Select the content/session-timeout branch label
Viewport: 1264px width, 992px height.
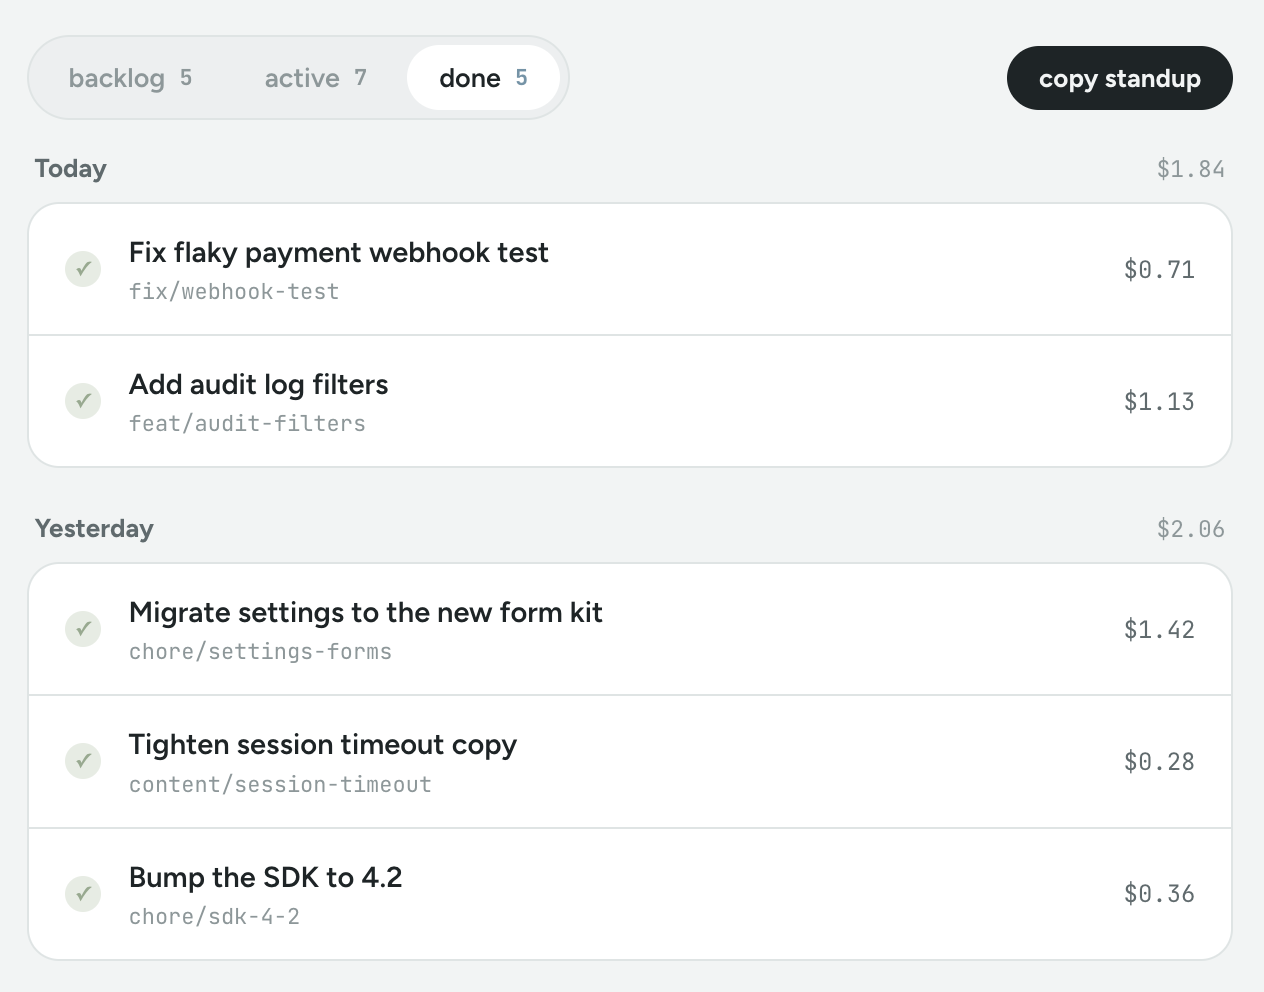click(280, 784)
